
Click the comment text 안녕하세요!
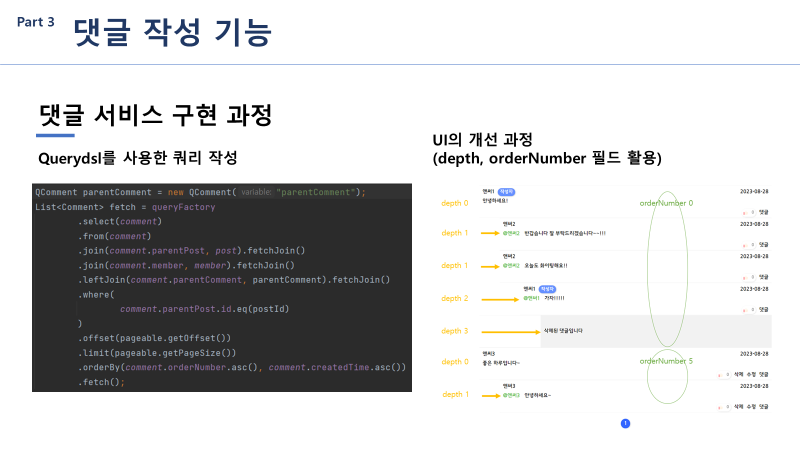pyautogui.click(x=495, y=201)
